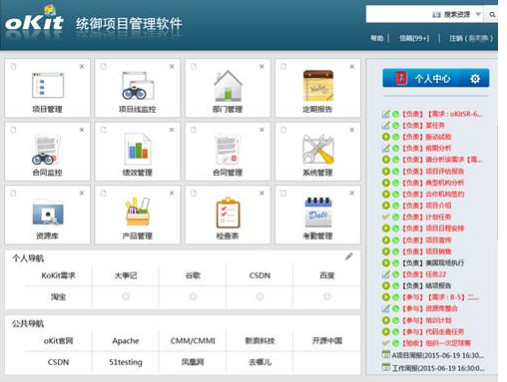507x382 pixels.
Task: Click the page icon on 考勤管理 tile
Action: pos(284,193)
